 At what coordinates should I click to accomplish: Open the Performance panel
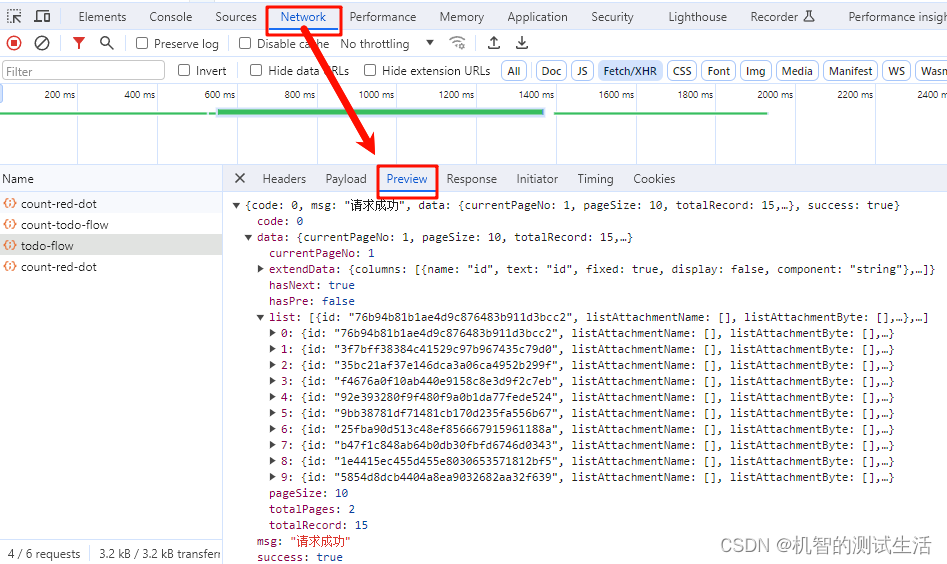(383, 17)
